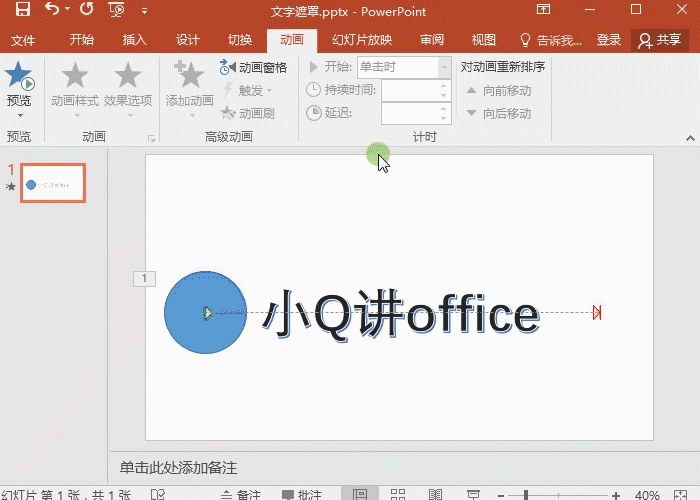Toggle the 备注 notes pane
700x500 pixels.
click(x=241, y=495)
